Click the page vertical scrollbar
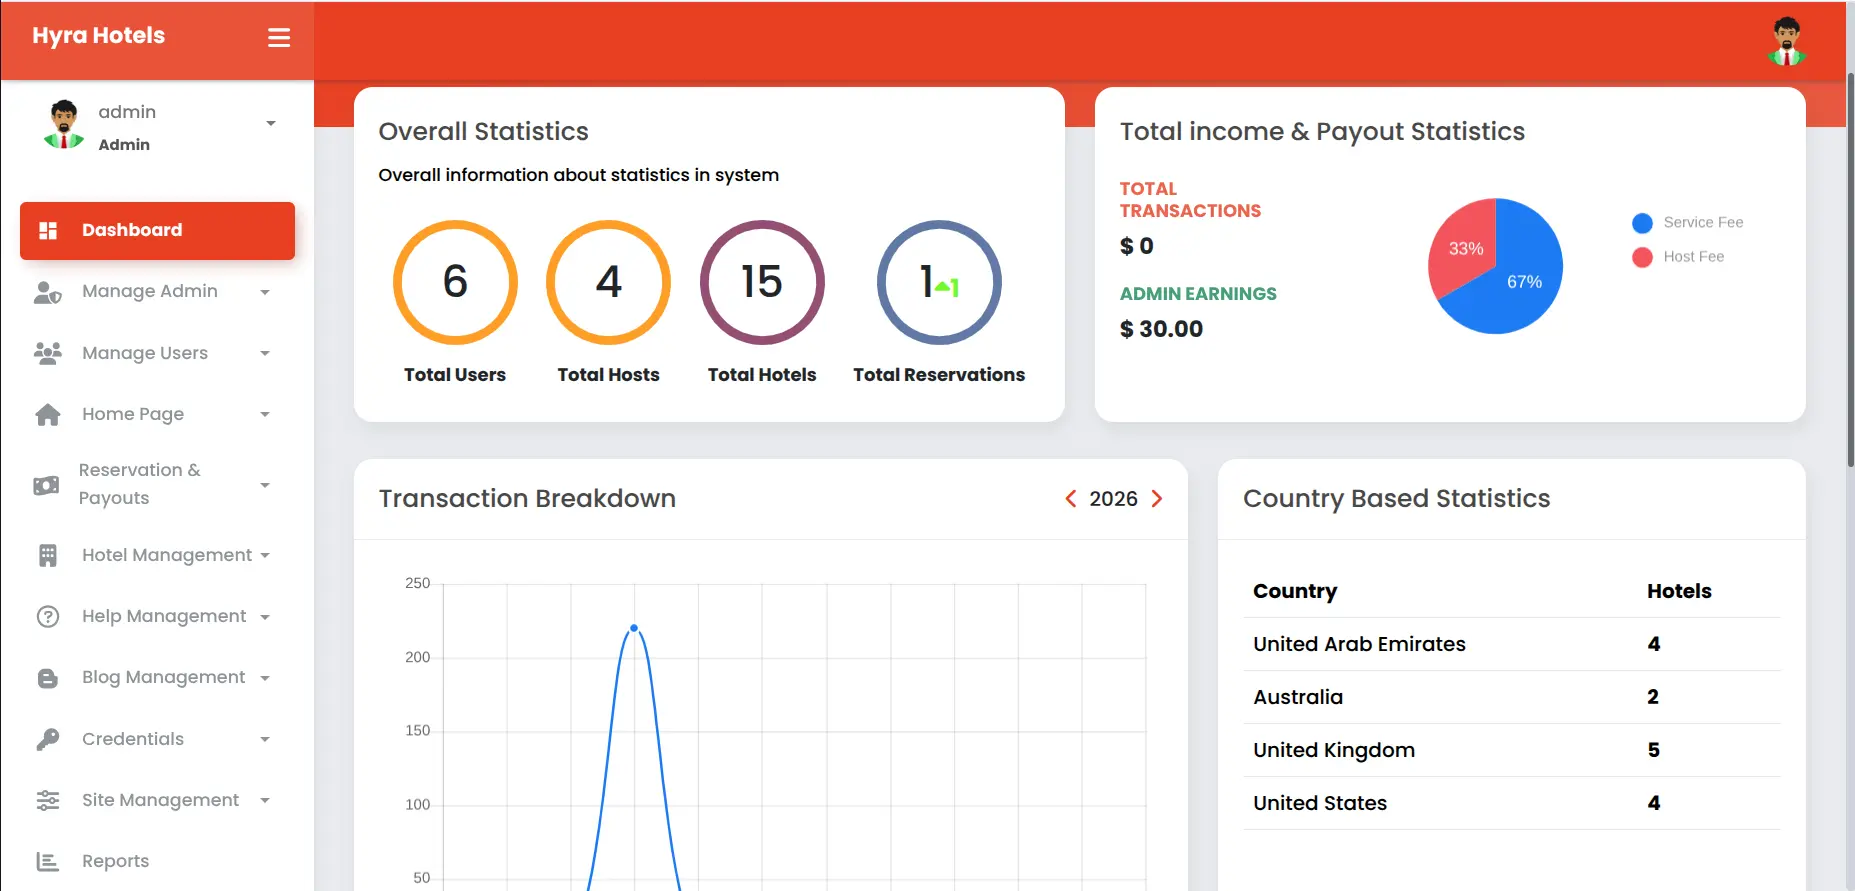The width and height of the screenshot is (1855, 891). 1850,270
